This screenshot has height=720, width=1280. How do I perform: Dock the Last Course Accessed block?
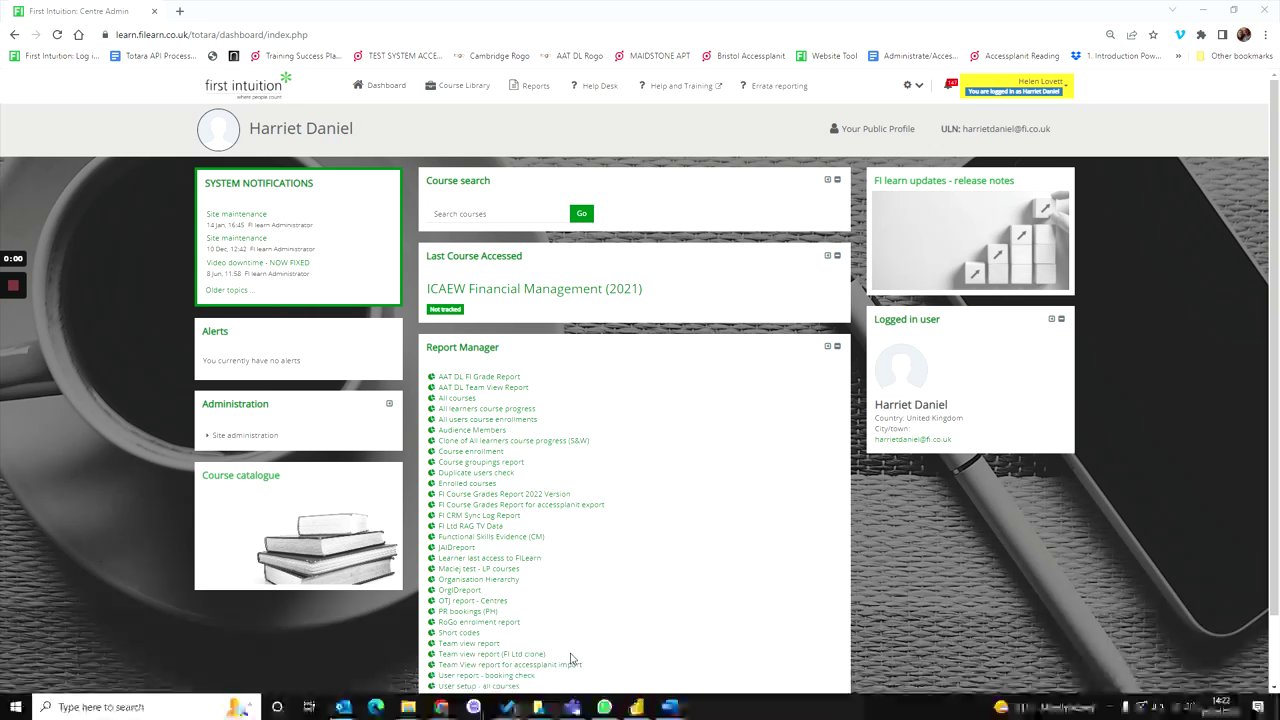coord(827,255)
